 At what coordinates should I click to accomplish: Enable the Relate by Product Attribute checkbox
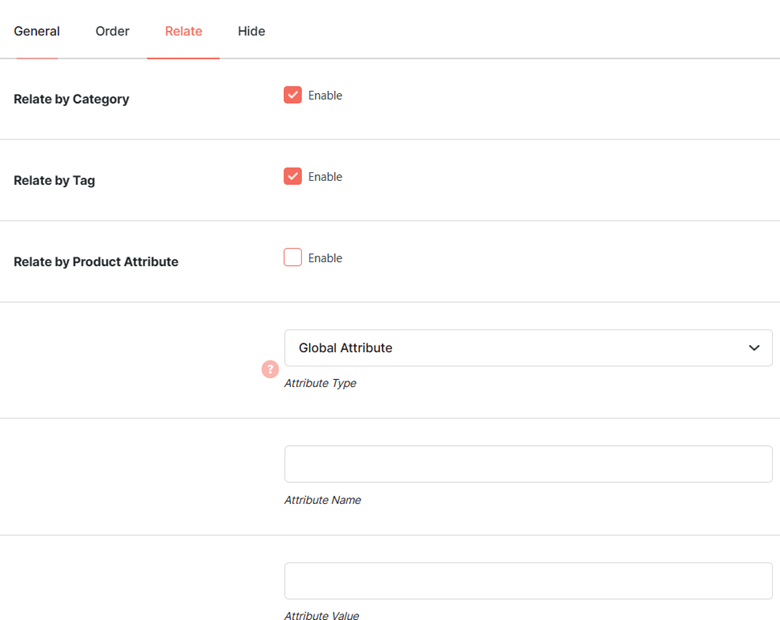click(292, 257)
